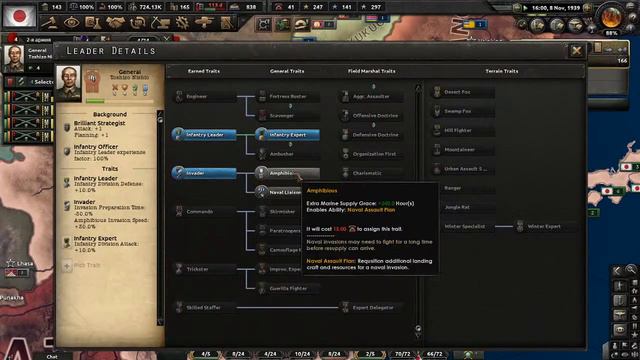Select the Desert Fox terrain trait
640x360 pixels.
463,92
